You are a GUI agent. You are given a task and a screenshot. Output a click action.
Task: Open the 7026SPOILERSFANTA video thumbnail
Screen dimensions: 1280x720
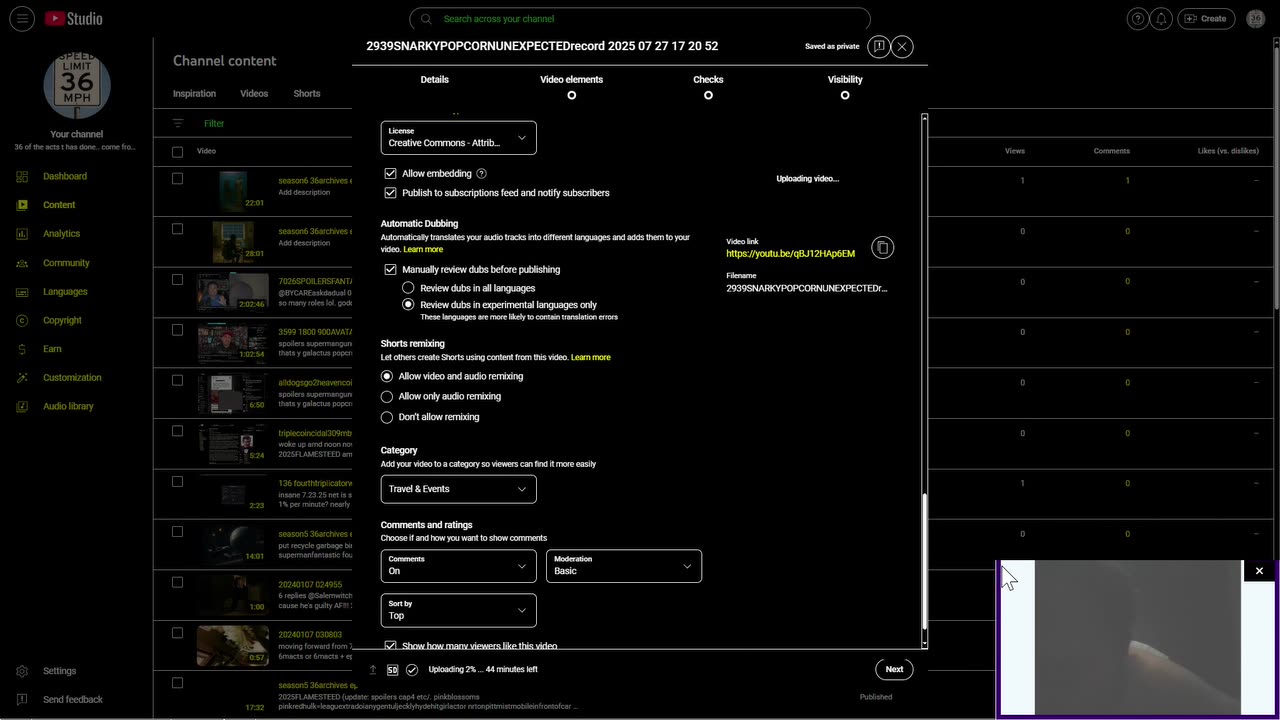tap(232, 291)
